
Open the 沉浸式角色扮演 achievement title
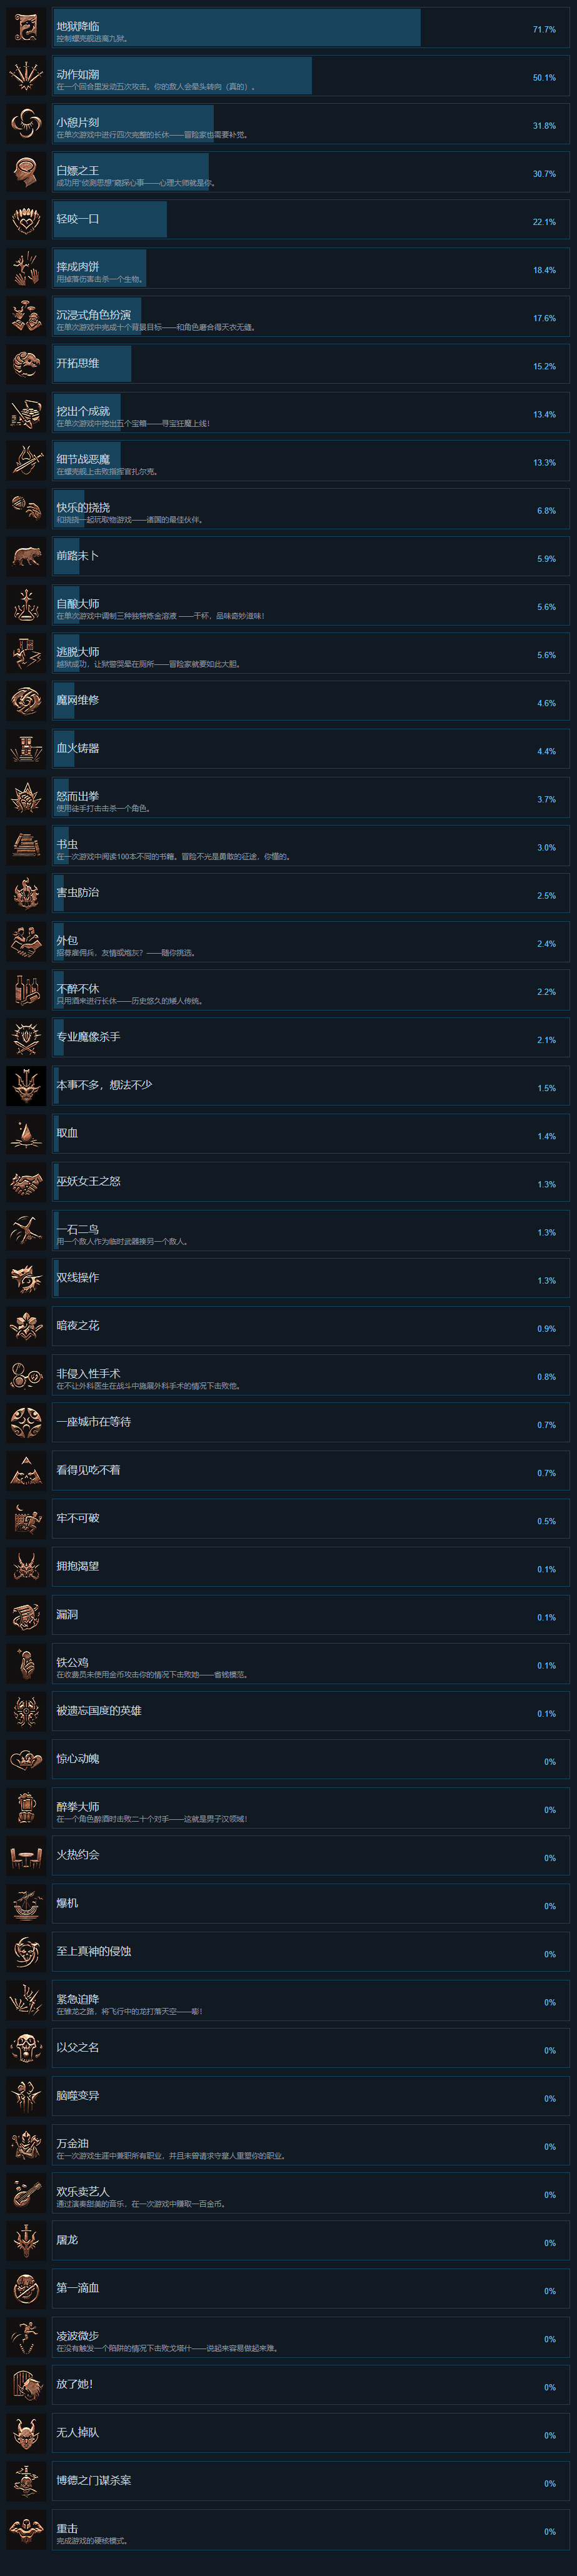pos(93,315)
